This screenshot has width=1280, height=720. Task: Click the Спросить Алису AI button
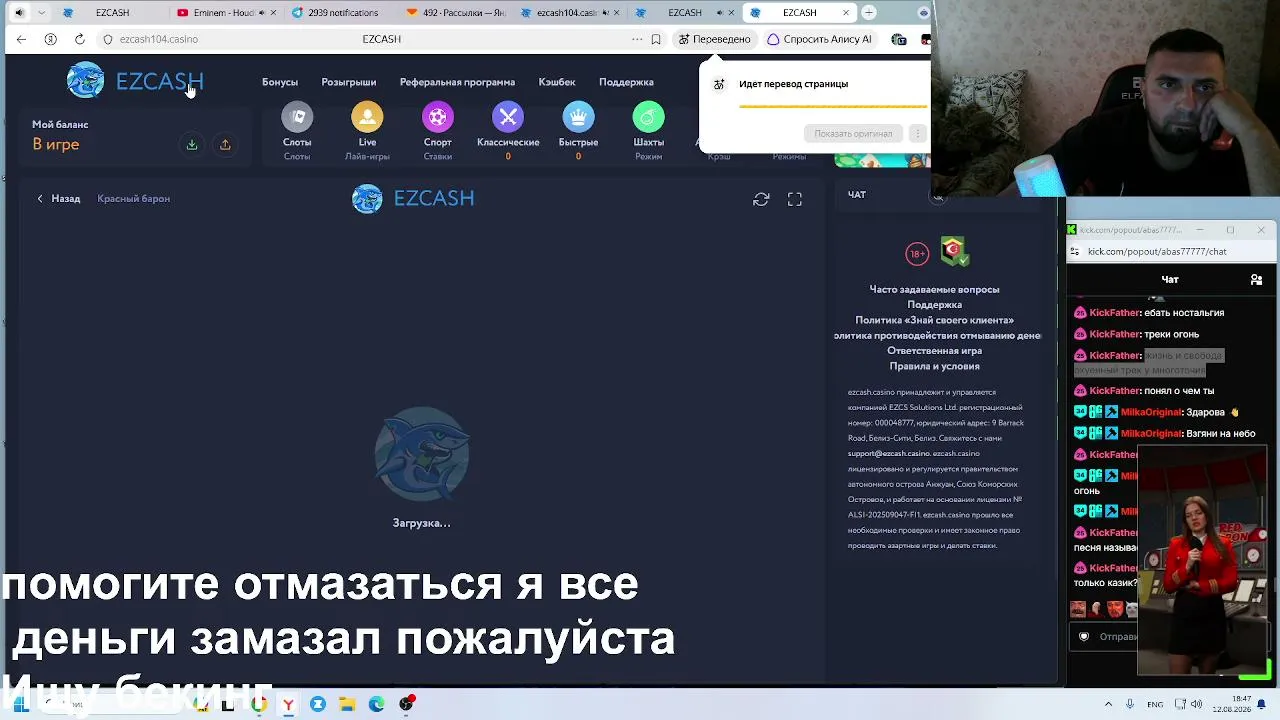(x=819, y=39)
